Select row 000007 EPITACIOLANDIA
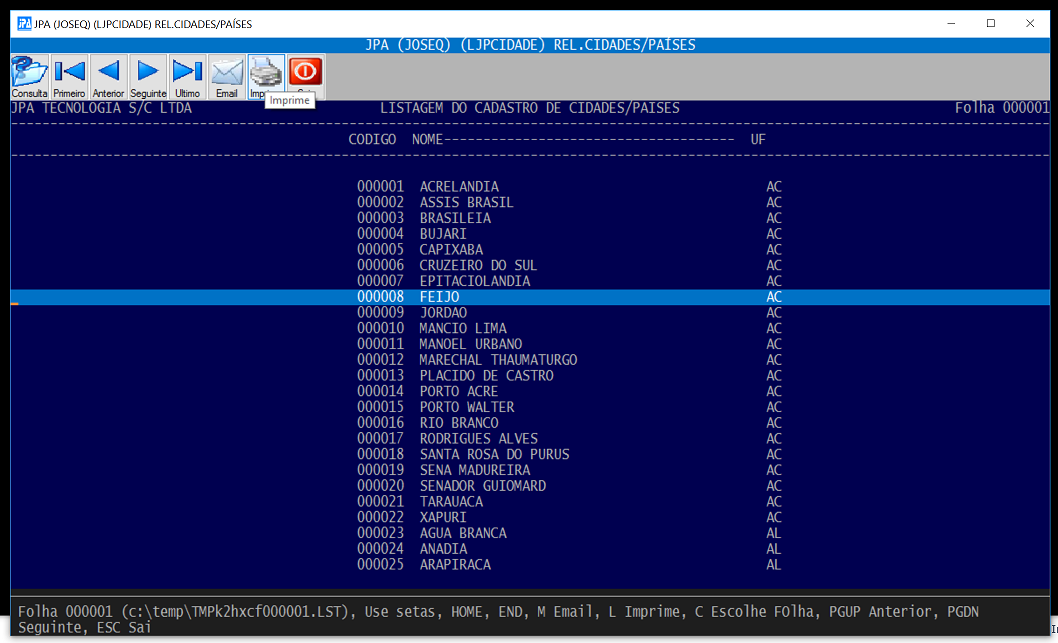1058x643 pixels. pyautogui.click(x=530, y=281)
